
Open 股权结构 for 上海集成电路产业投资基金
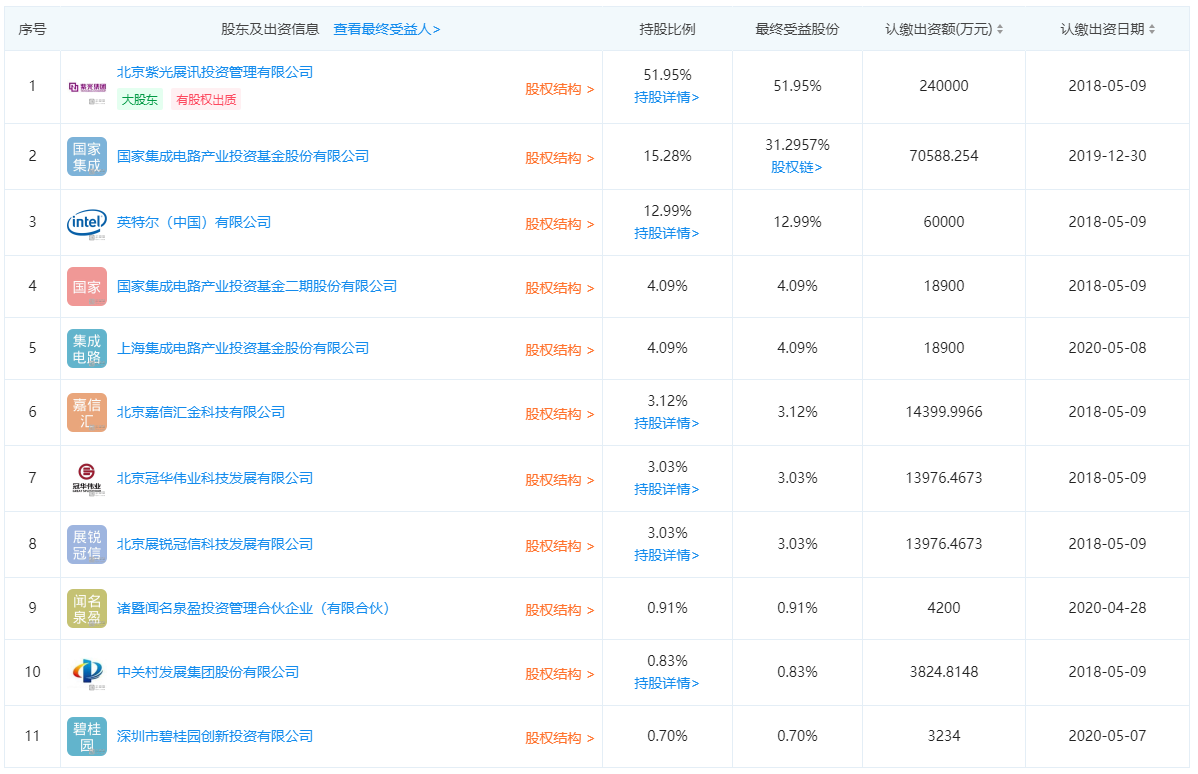[559, 350]
